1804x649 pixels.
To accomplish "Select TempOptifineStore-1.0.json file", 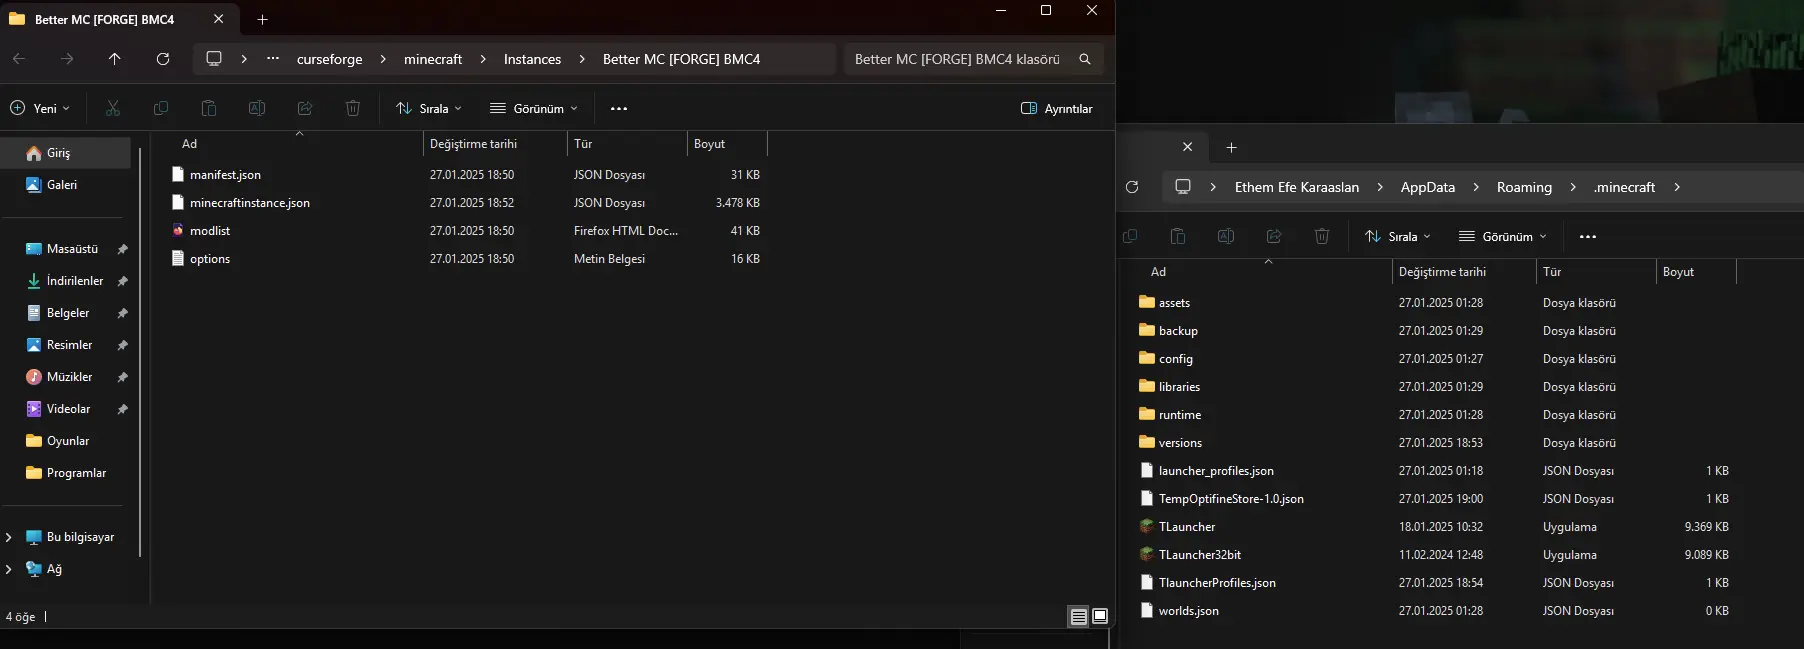I will tap(1231, 499).
